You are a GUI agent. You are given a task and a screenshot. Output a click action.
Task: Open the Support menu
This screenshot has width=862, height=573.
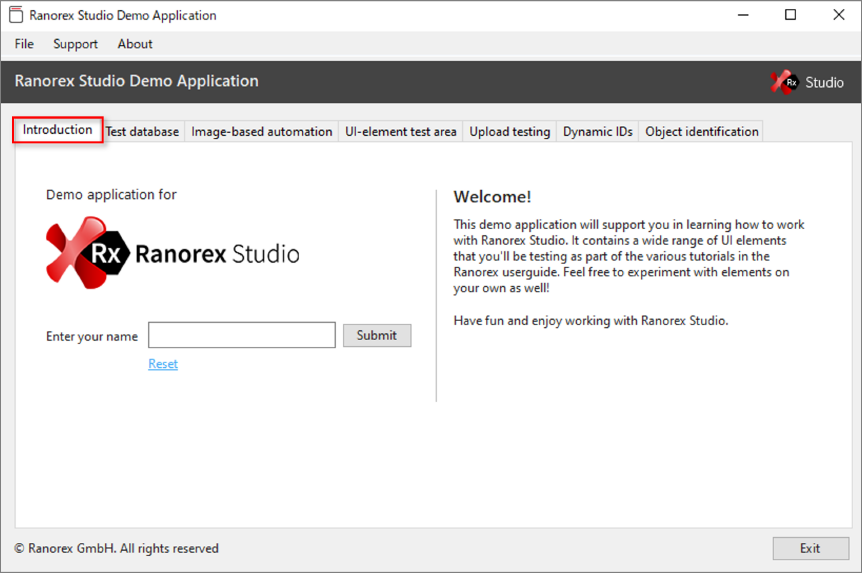(x=75, y=44)
